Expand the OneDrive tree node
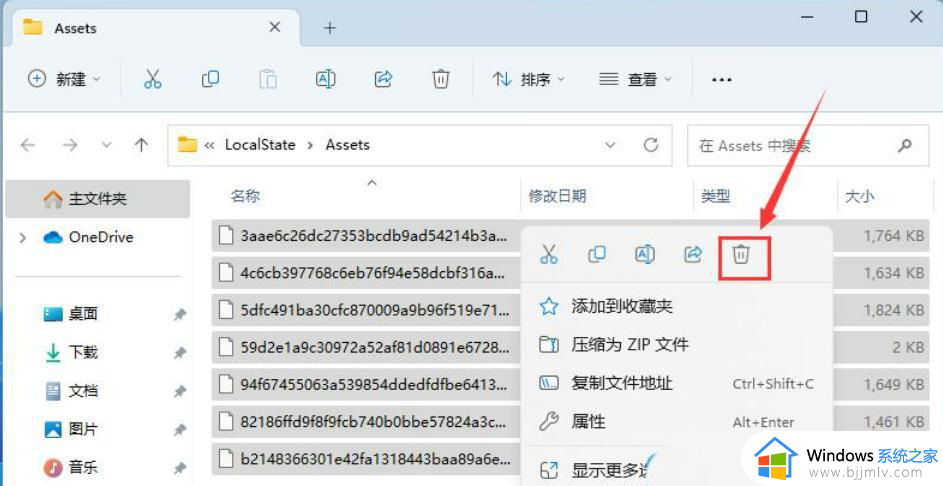943x486 pixels. [23, 238]
